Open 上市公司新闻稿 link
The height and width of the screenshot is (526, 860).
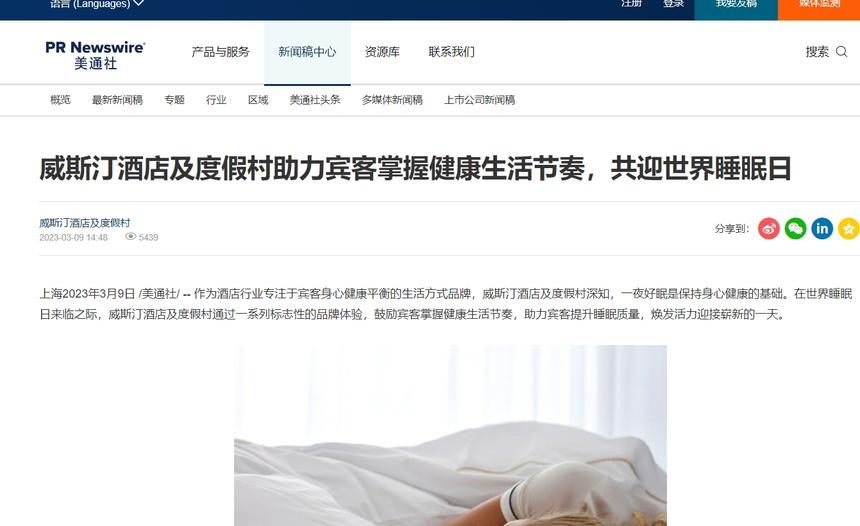(x=479, y=100)
